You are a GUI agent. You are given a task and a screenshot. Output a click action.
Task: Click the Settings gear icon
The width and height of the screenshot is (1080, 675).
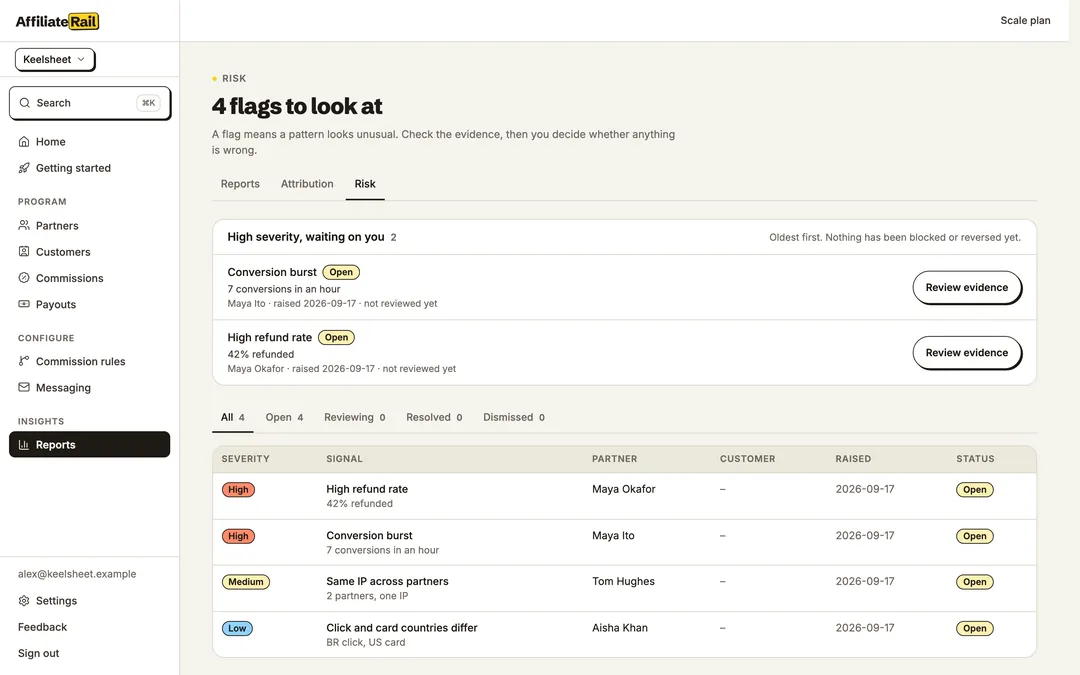(x=24, y=601)
